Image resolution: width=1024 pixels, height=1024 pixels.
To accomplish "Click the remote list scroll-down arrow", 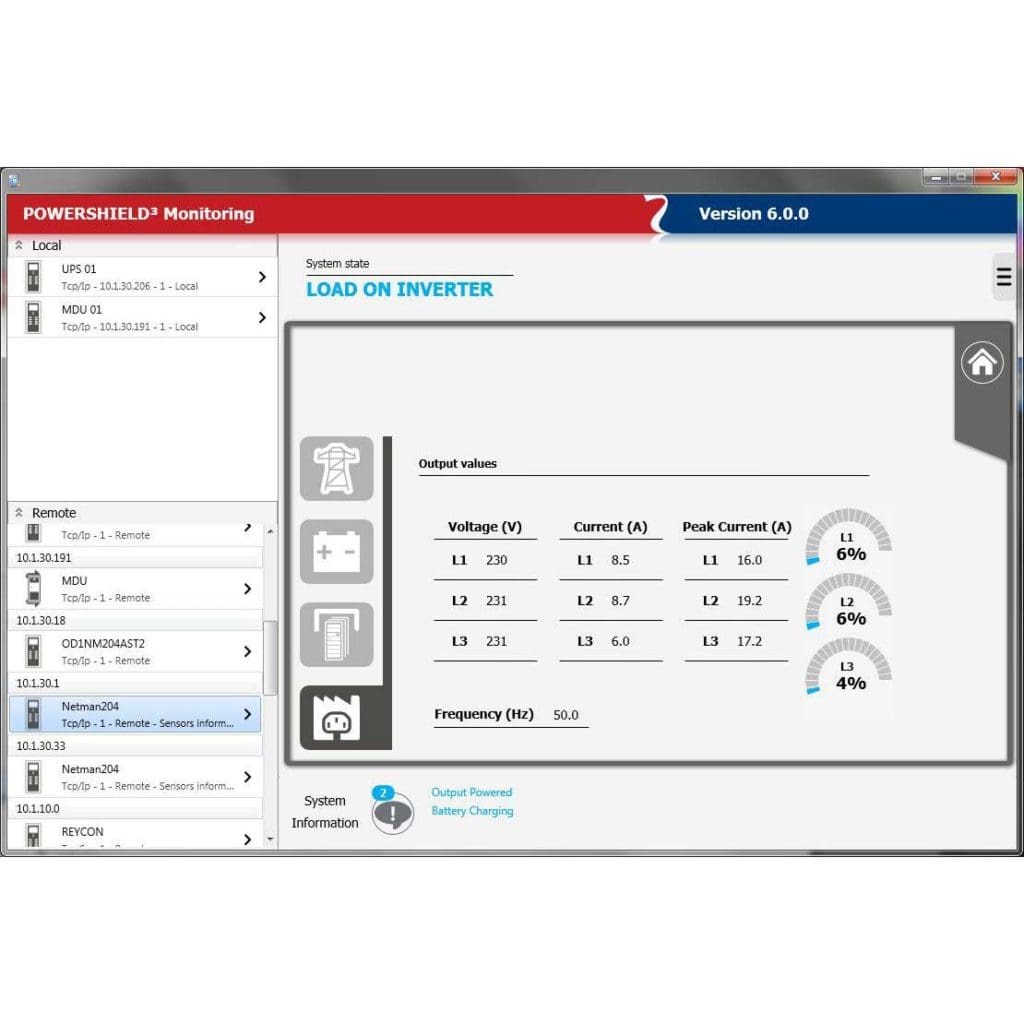I will [x=270, y=839].
